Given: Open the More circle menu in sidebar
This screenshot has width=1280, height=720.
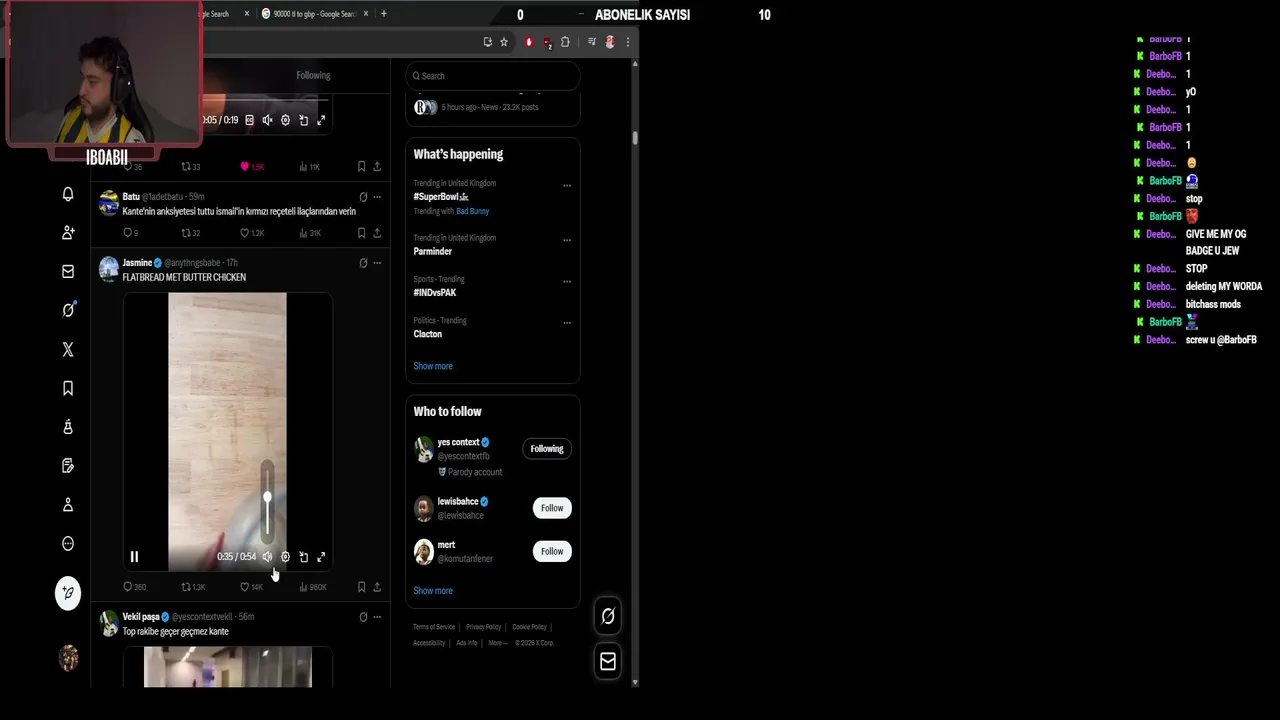Looking at the screenshot, I should (x=68, y=544).
